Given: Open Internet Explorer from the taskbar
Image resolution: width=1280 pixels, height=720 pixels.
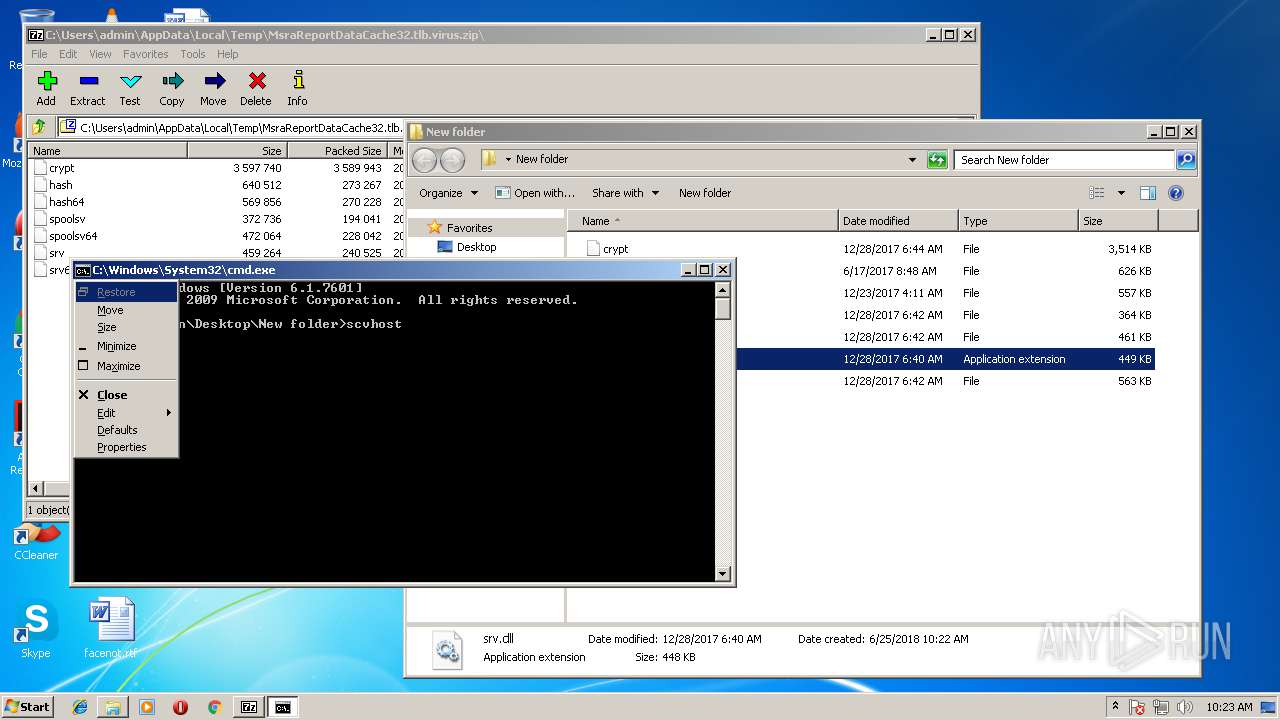Looking at the screenshot, I should click(x=80, y=707).
